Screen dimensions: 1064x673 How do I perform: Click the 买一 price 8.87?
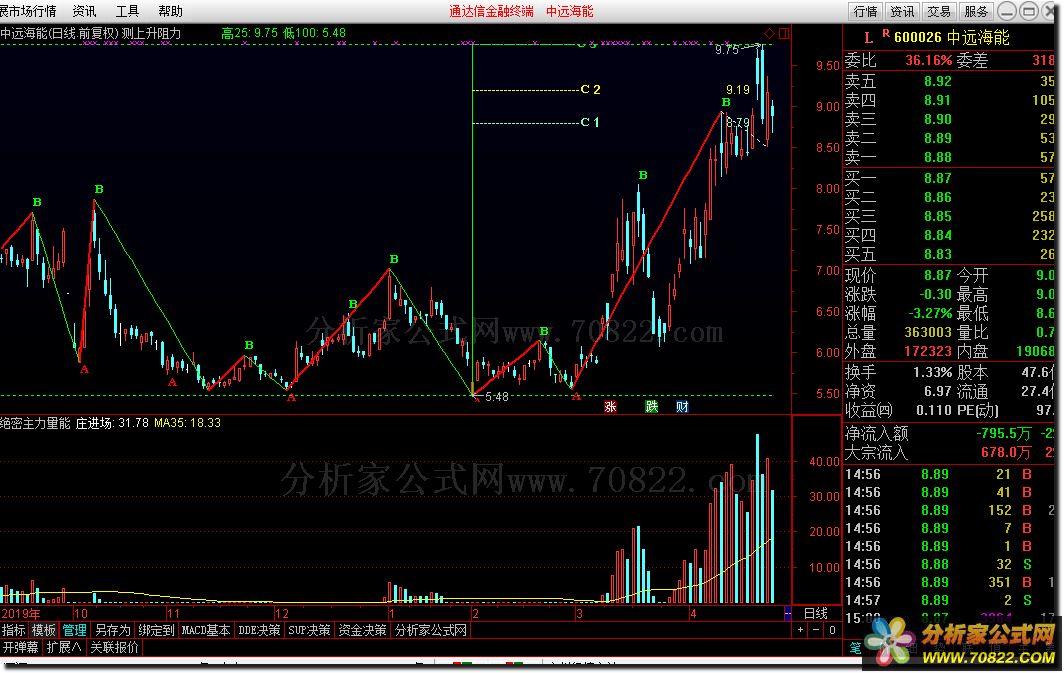tap(937, 178)
